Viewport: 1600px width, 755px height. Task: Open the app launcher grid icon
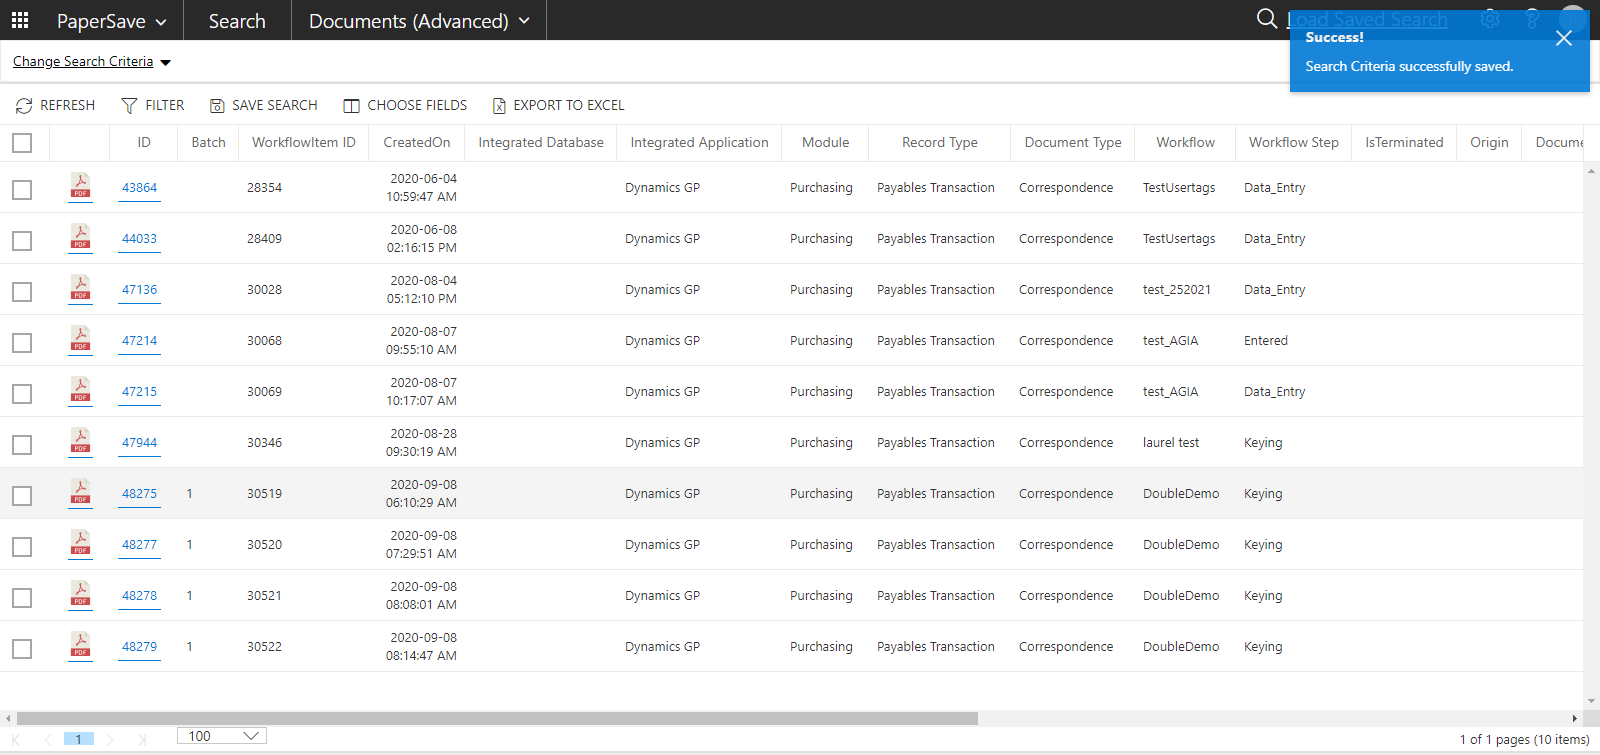click(20, 20)
